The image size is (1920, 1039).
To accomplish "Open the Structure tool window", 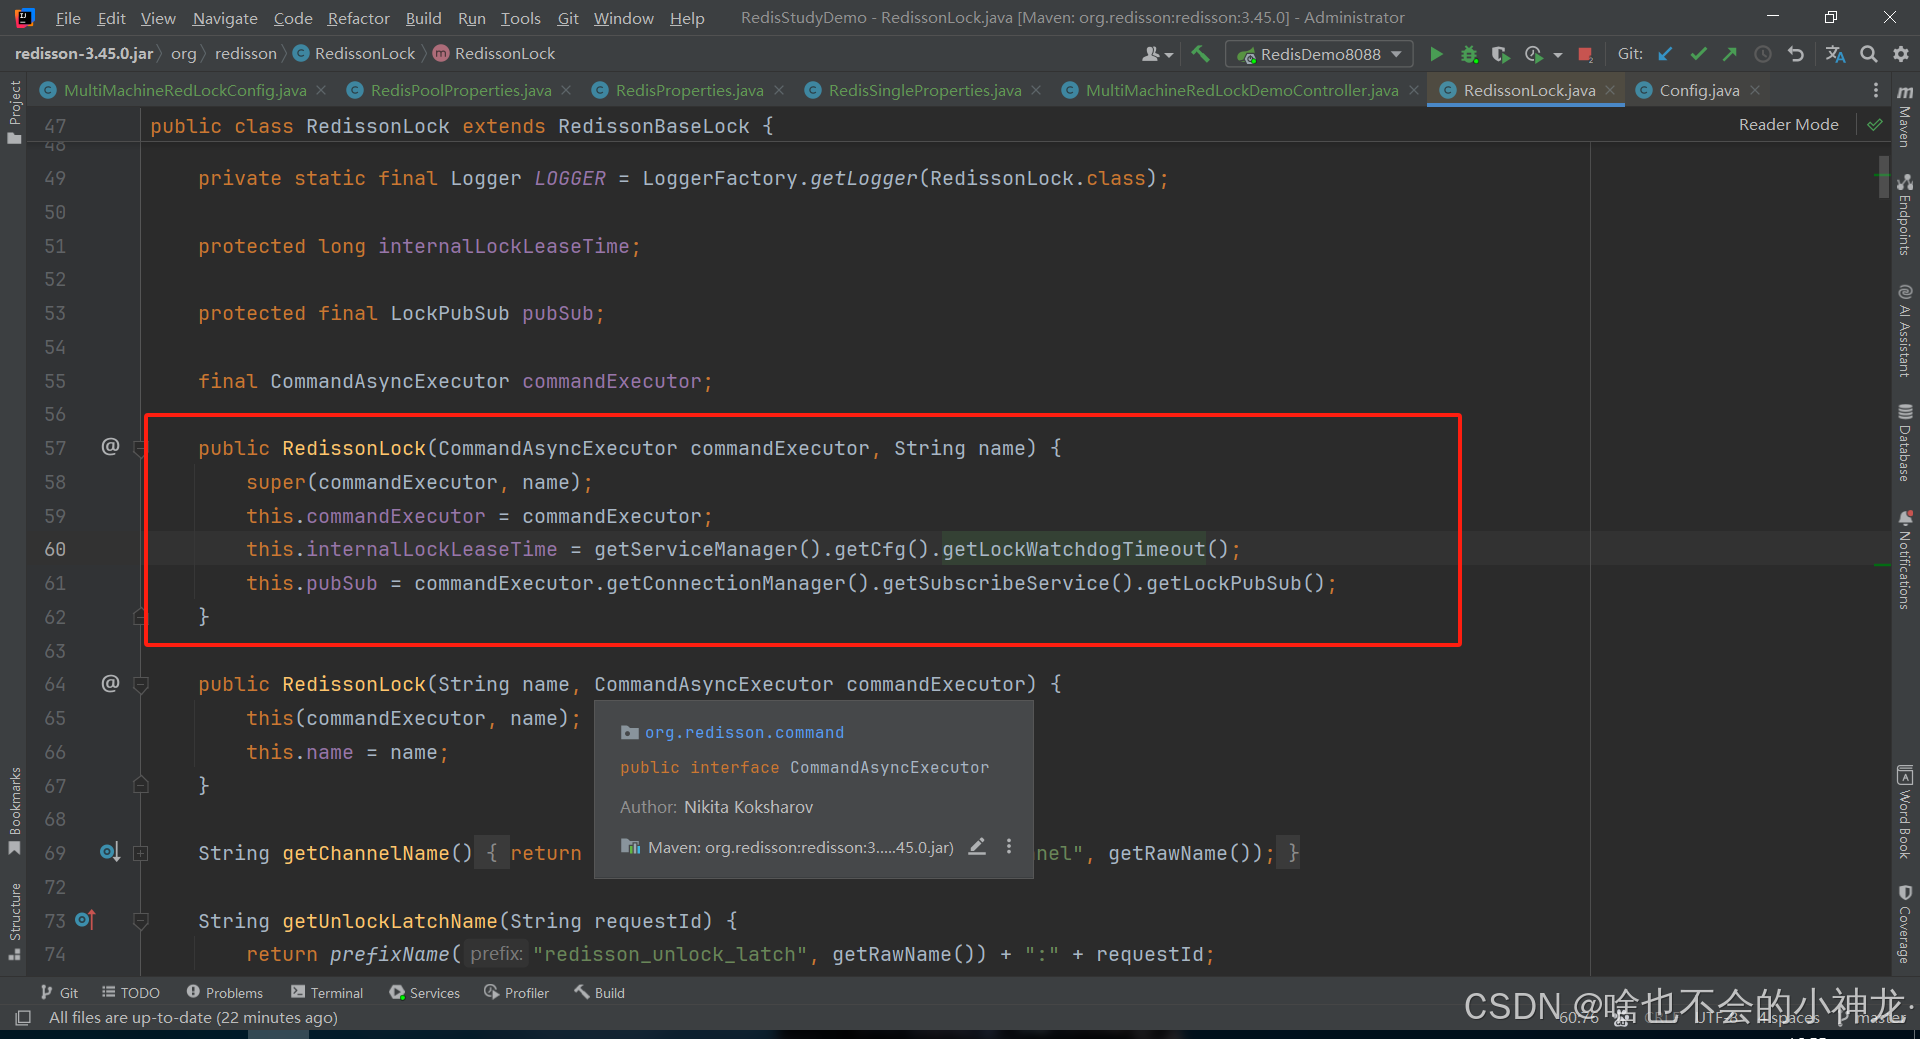I will tap(14, 922).
